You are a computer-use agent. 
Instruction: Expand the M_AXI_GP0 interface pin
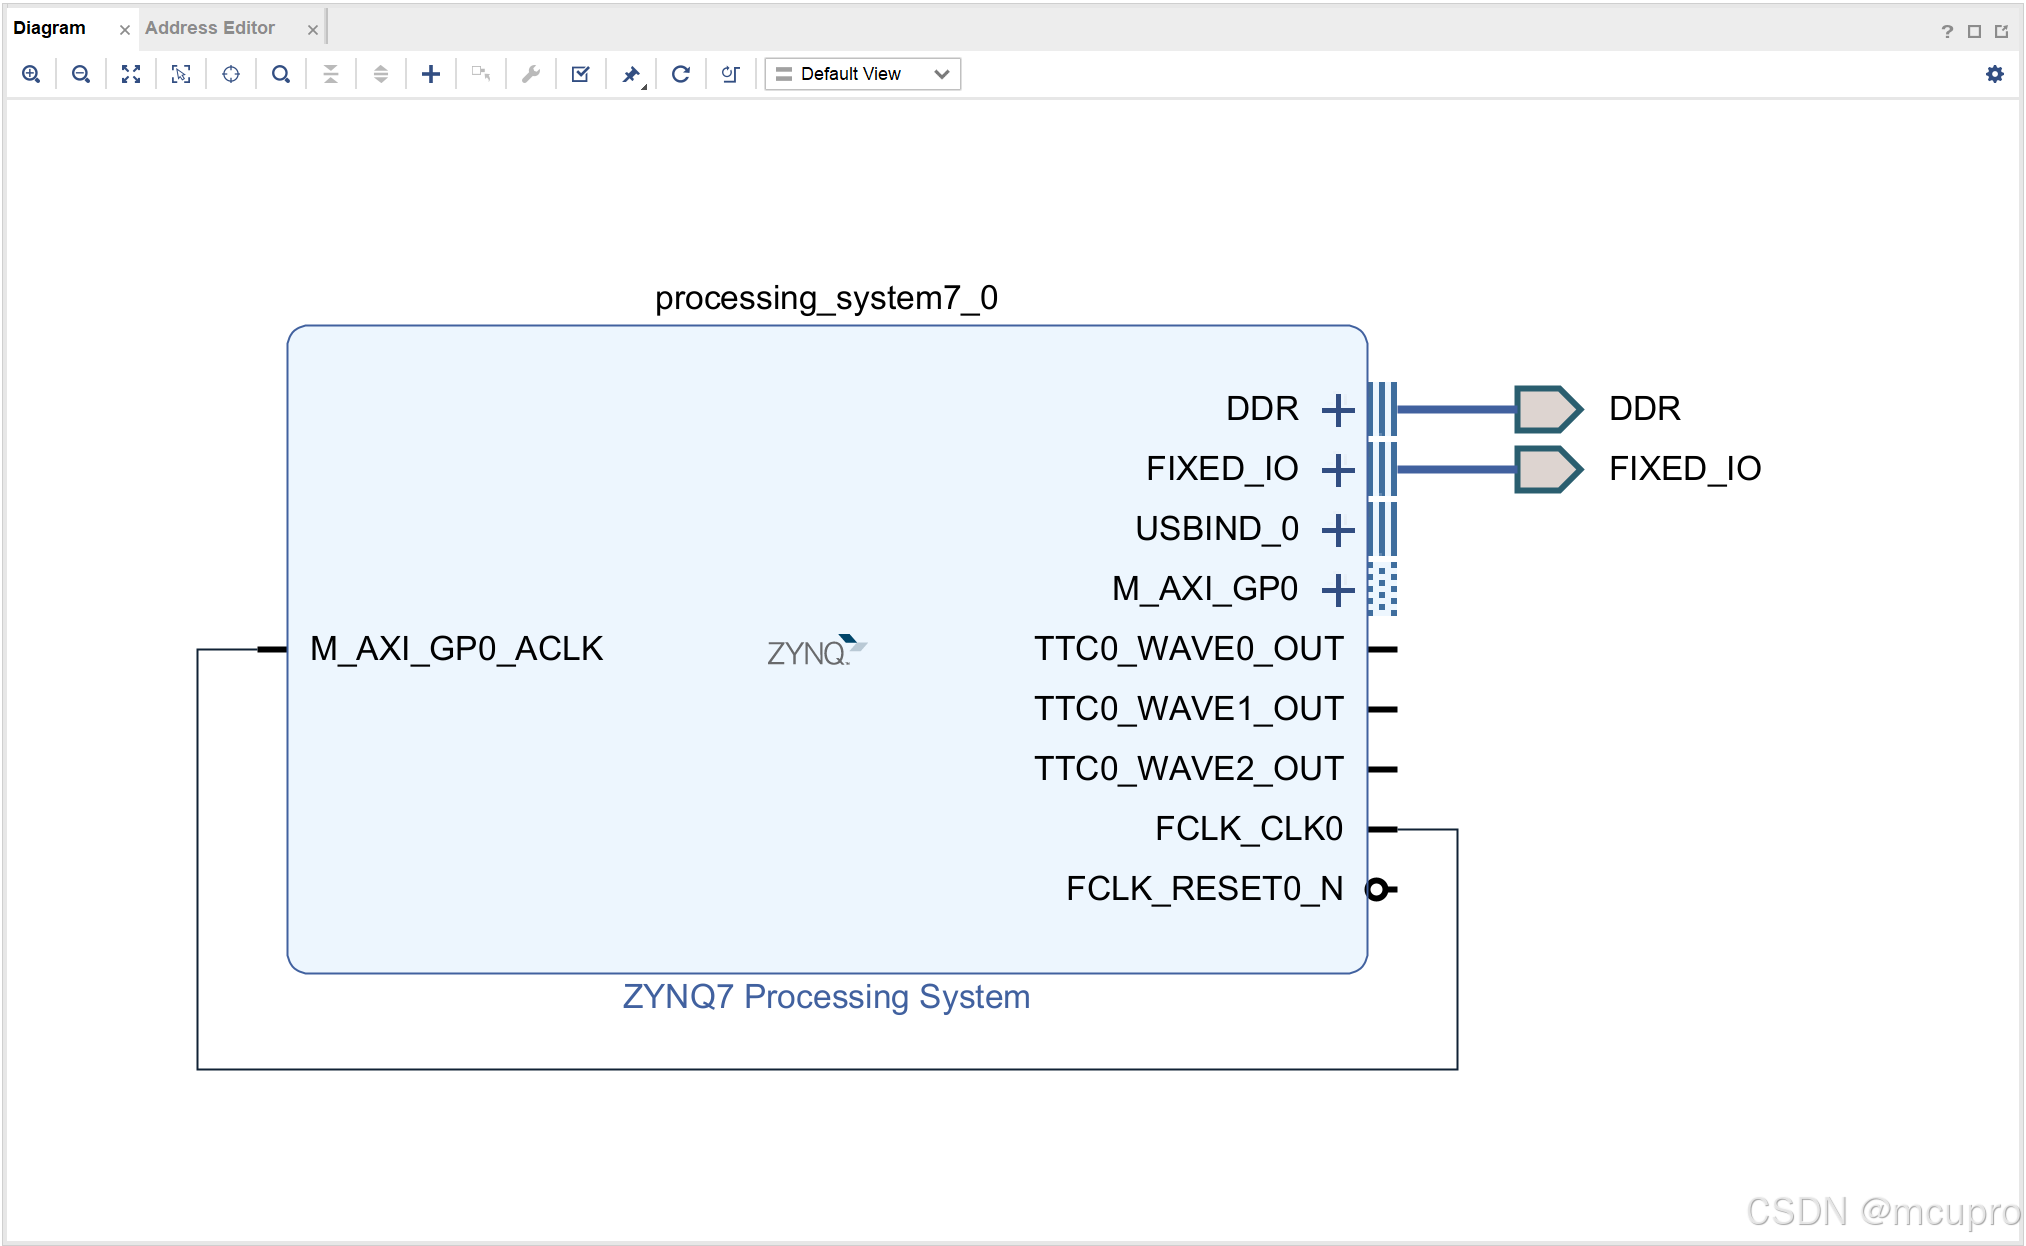pos(1337,590)
